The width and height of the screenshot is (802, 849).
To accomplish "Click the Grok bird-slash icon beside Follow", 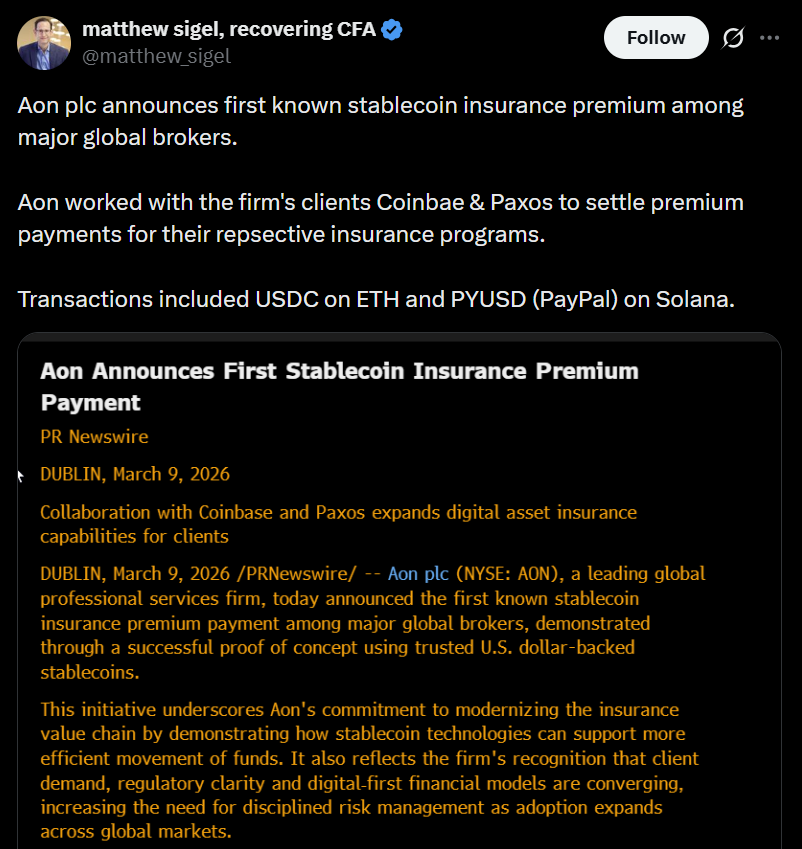I will pyautogui.click(x=733, y=37).
